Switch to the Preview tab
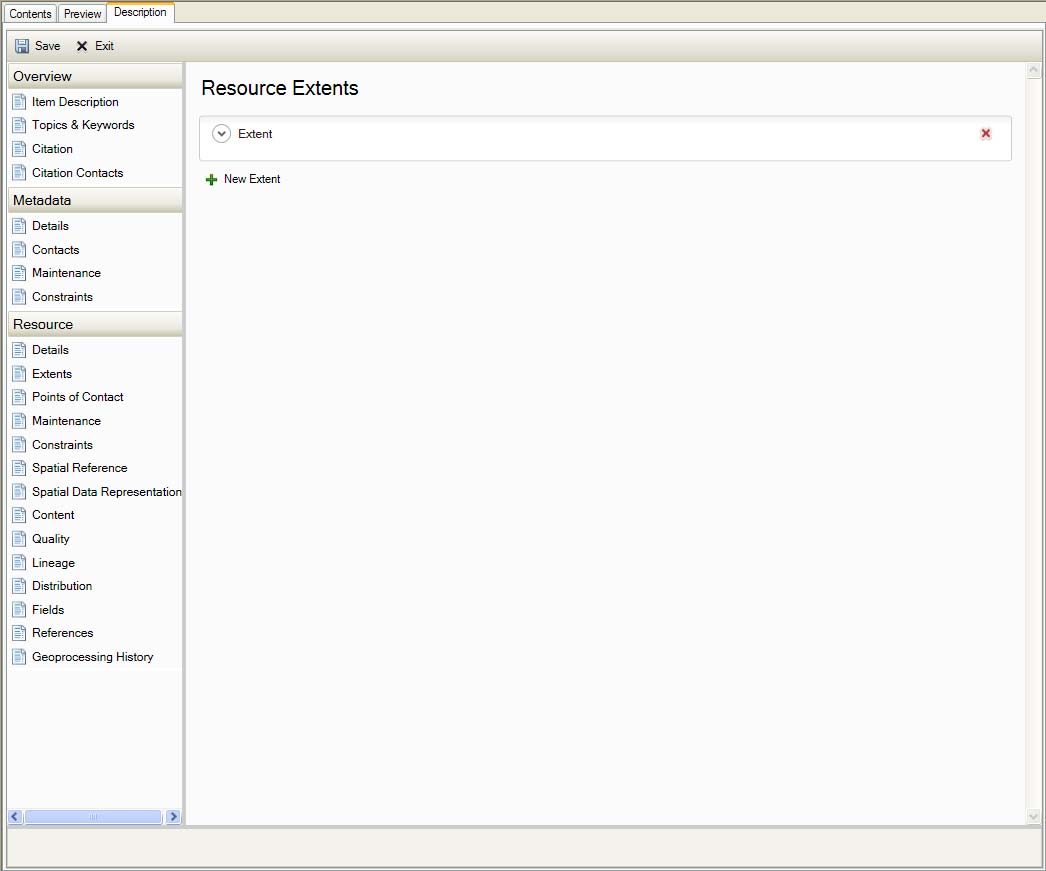Image resolution: width=1046 pixels, height=871 pixels. 83,14
